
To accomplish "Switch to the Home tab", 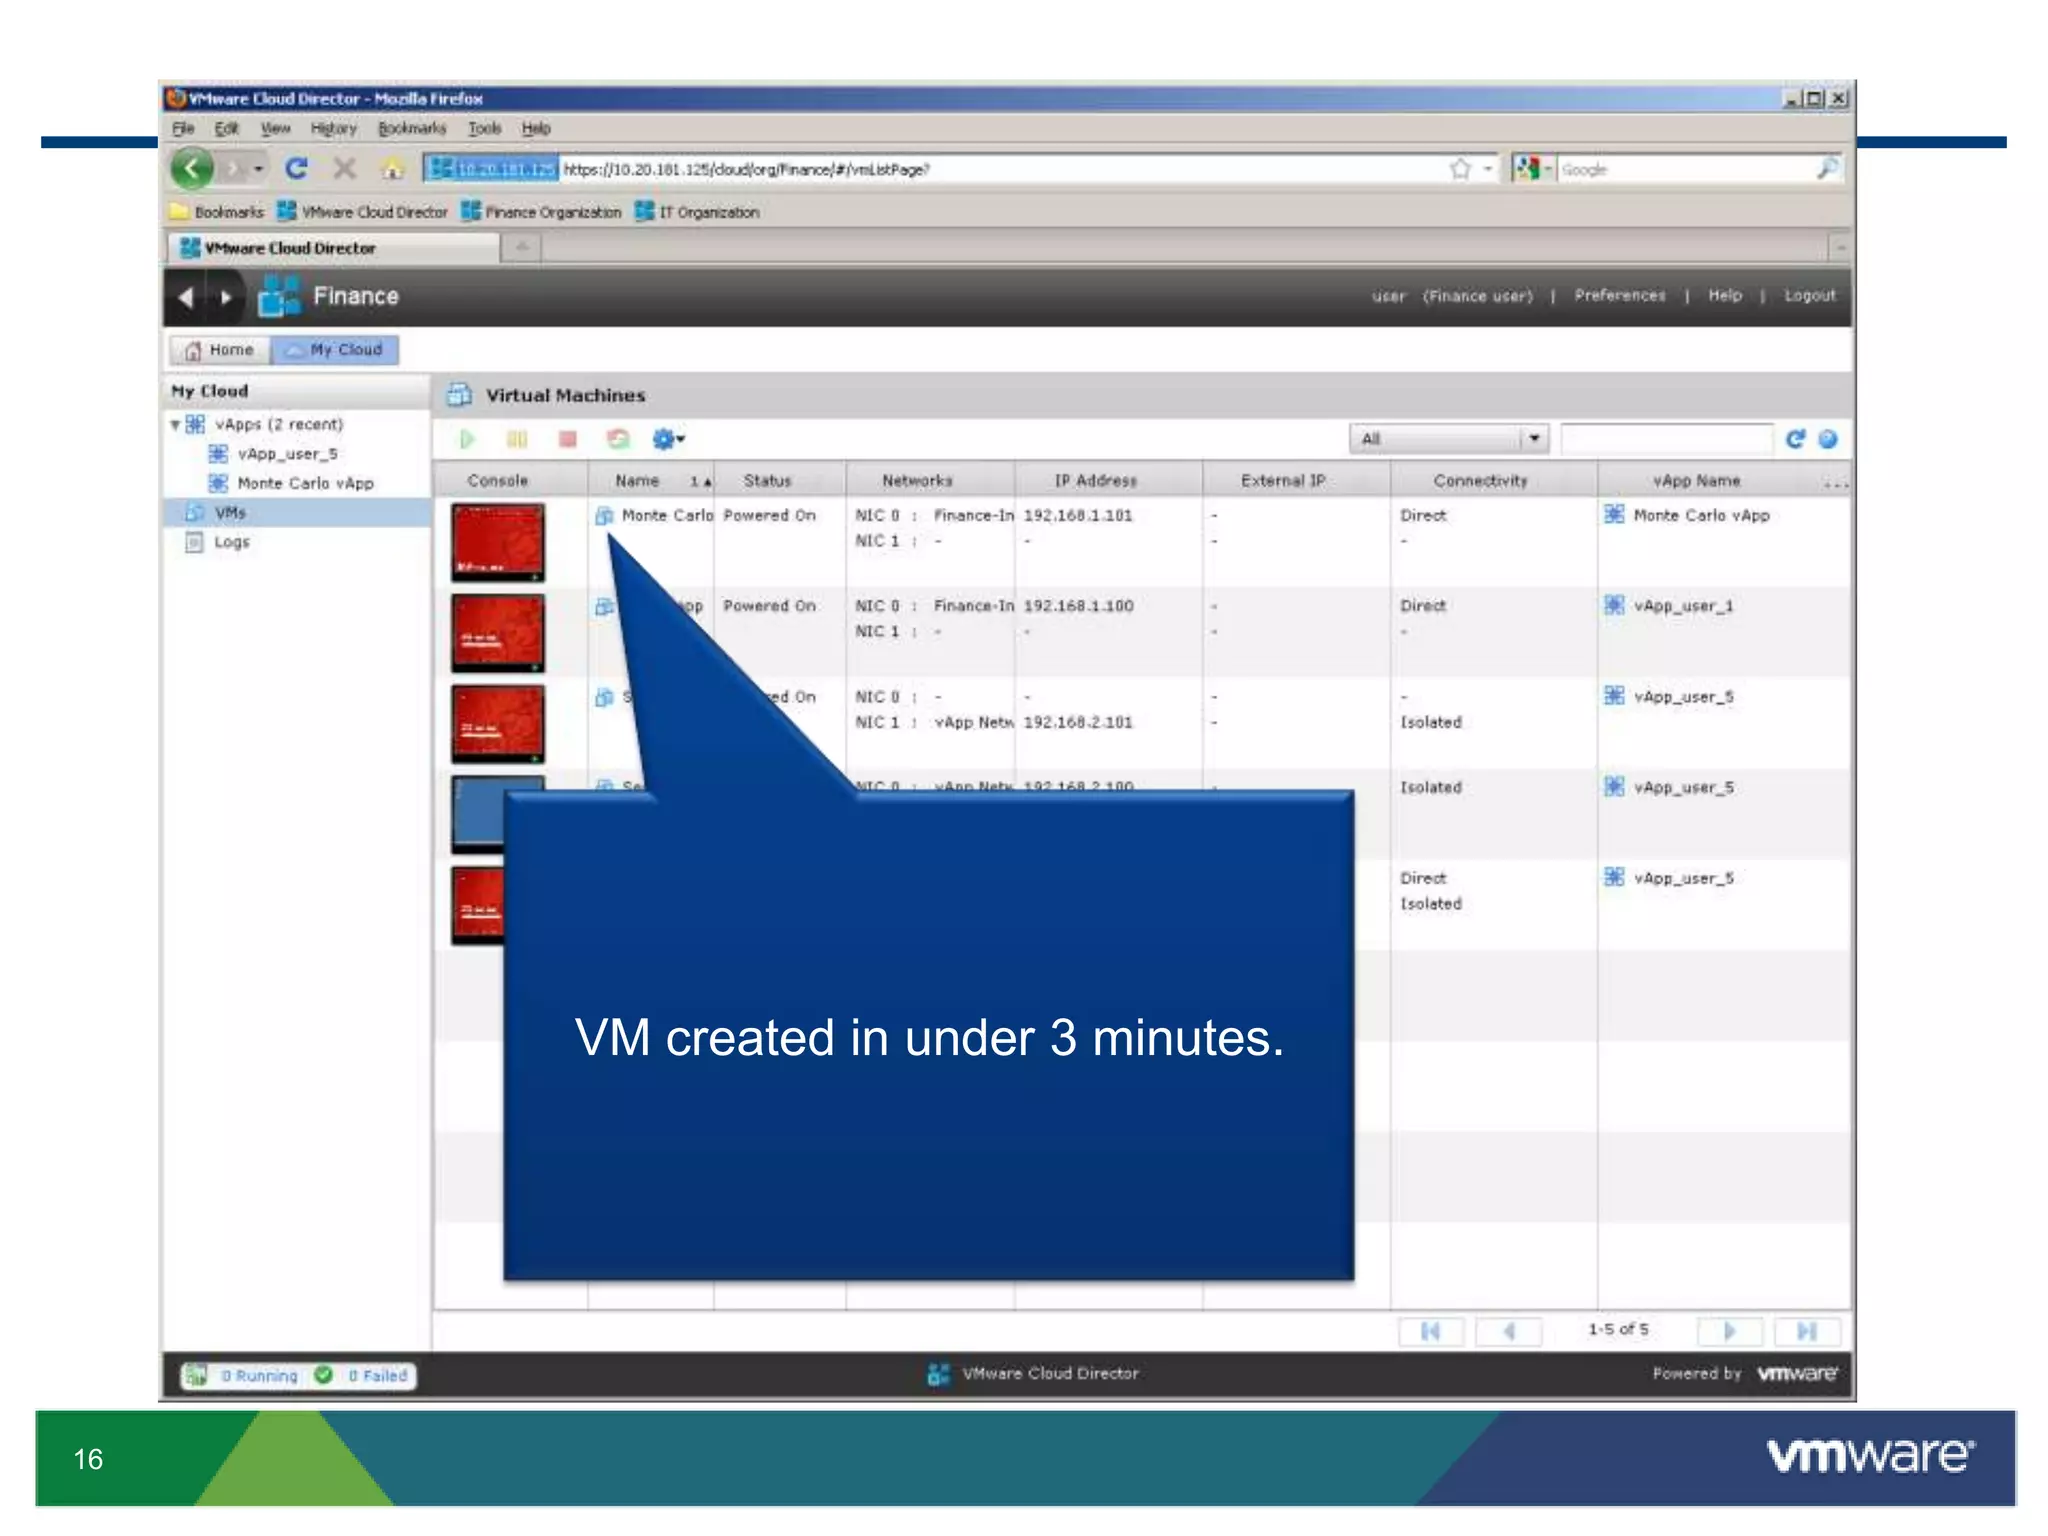I will coord(220,350).
